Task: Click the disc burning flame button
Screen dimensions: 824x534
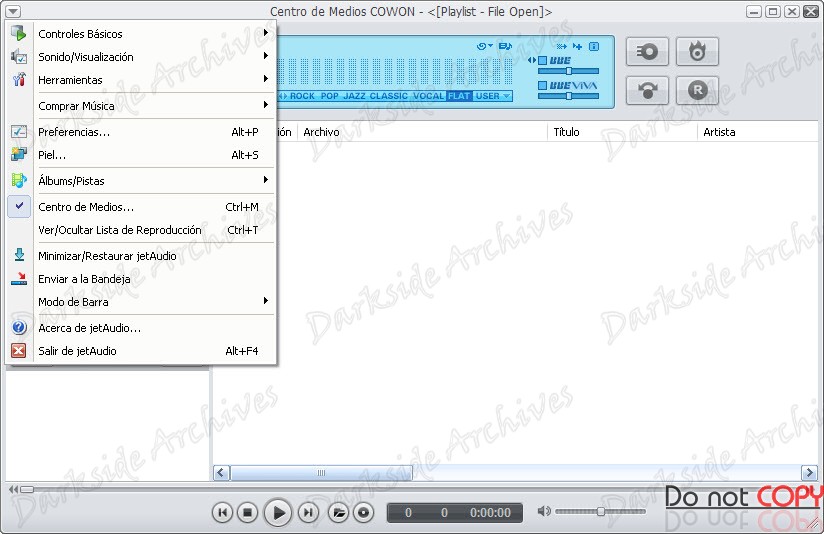Action: [x=697, y=52]
